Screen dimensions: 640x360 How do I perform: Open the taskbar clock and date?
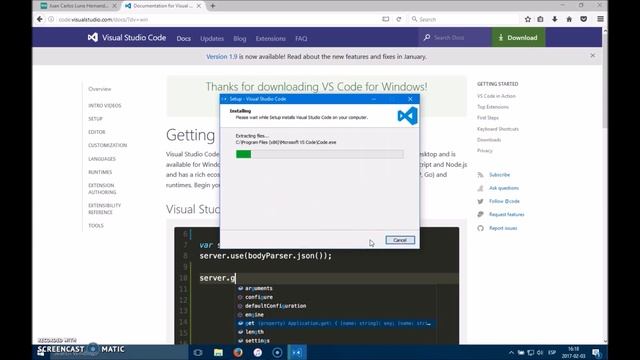coord(573,352)
